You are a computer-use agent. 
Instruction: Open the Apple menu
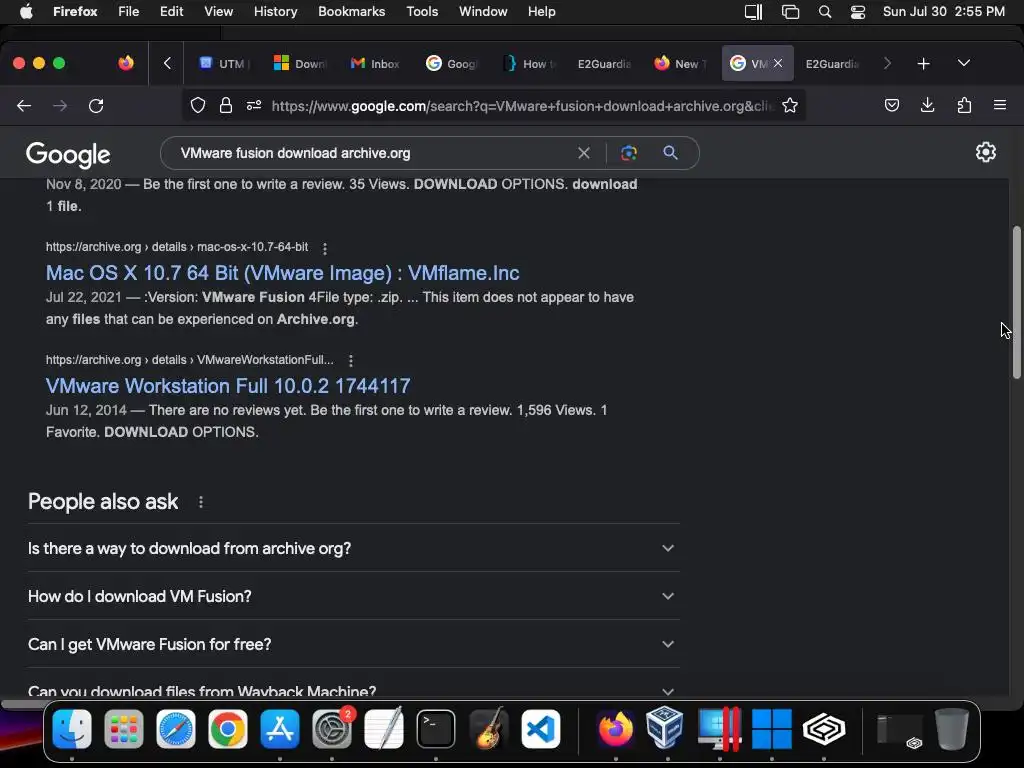coord(26,12)
